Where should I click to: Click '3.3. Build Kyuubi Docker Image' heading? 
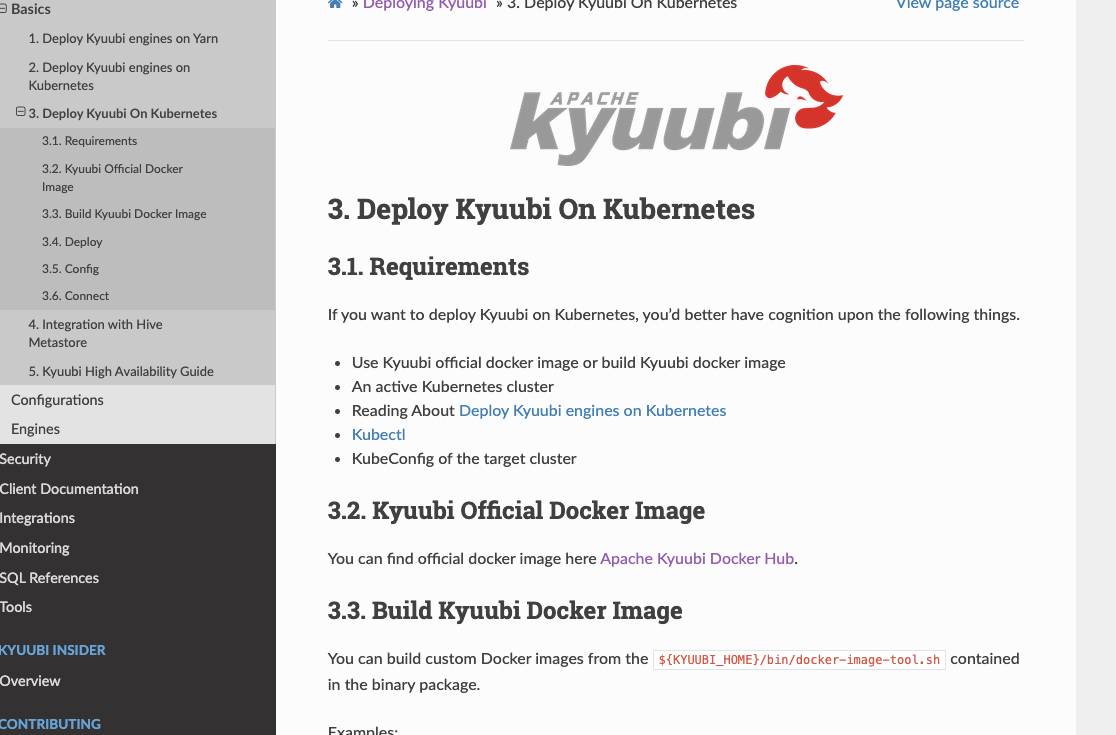click(505, 611)
